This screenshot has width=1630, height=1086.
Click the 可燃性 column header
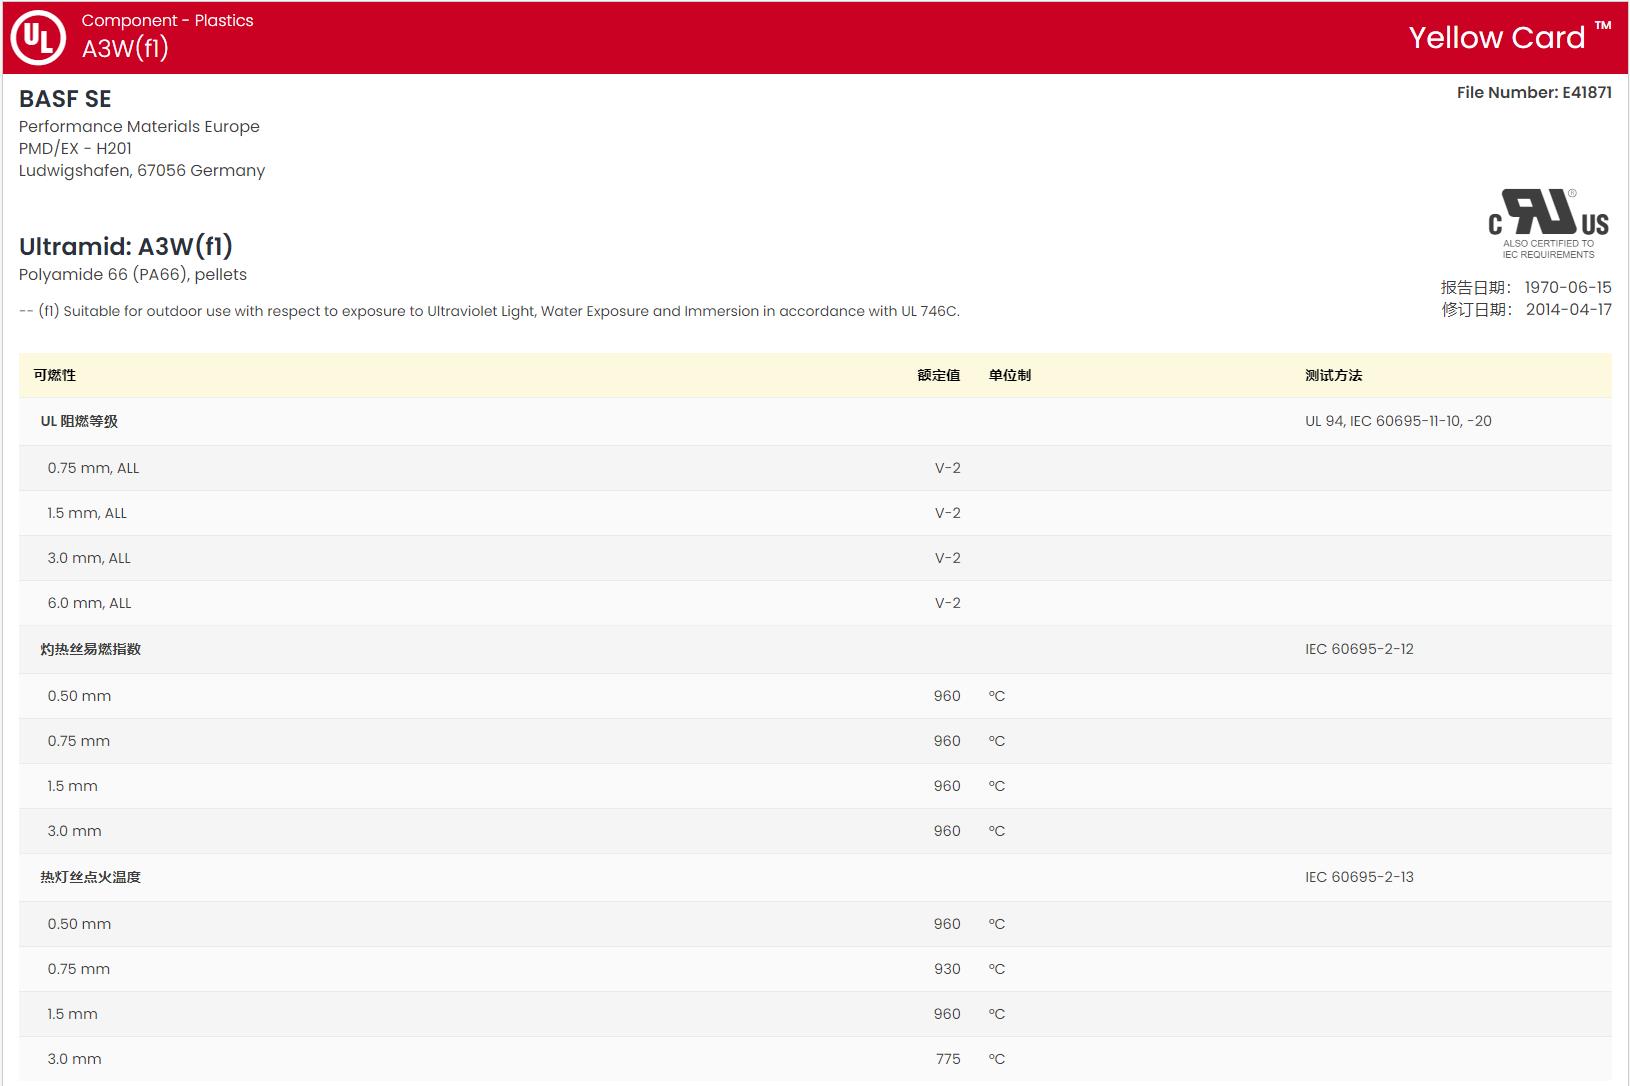(54, 375)
